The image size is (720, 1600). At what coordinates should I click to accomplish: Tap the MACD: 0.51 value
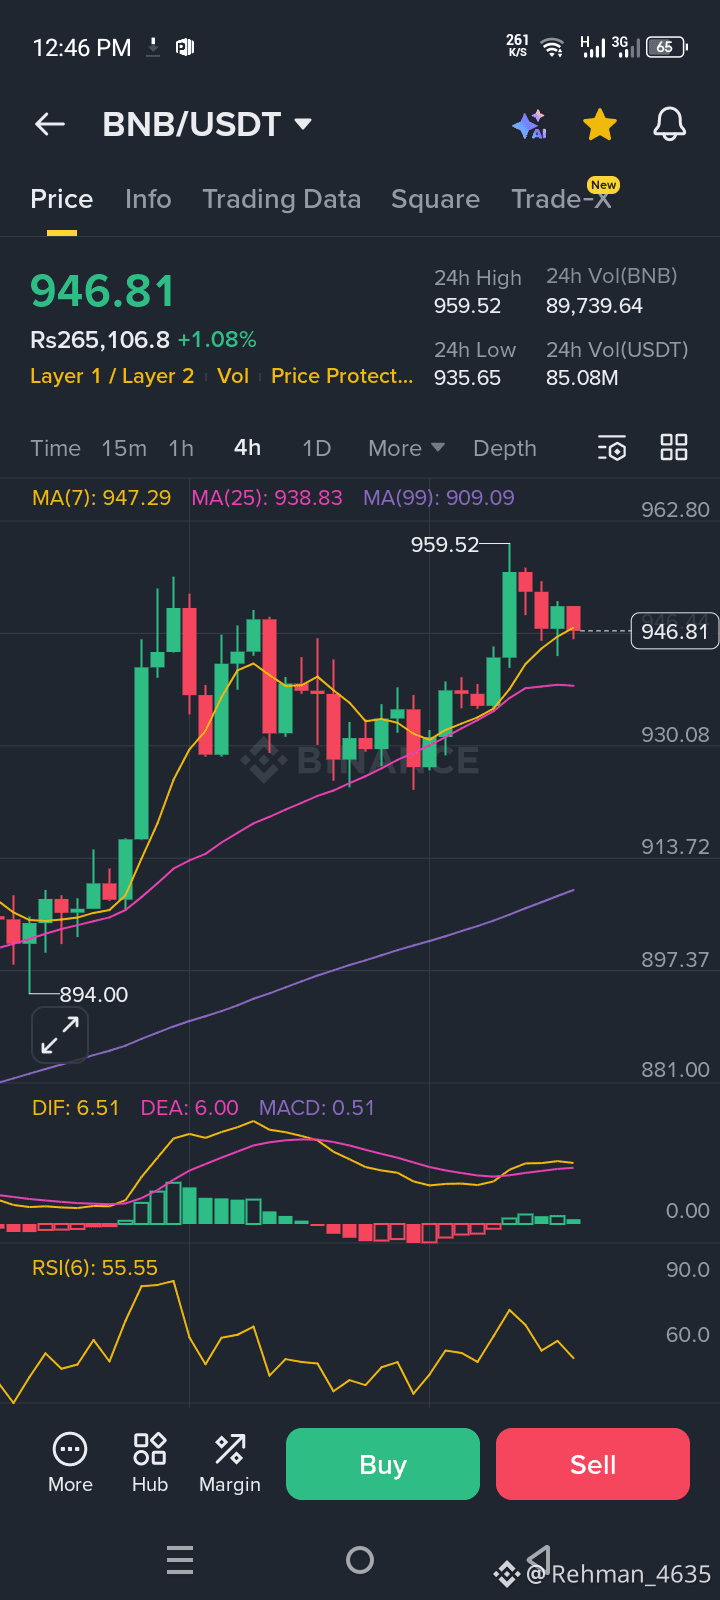tap(317, 1108)
